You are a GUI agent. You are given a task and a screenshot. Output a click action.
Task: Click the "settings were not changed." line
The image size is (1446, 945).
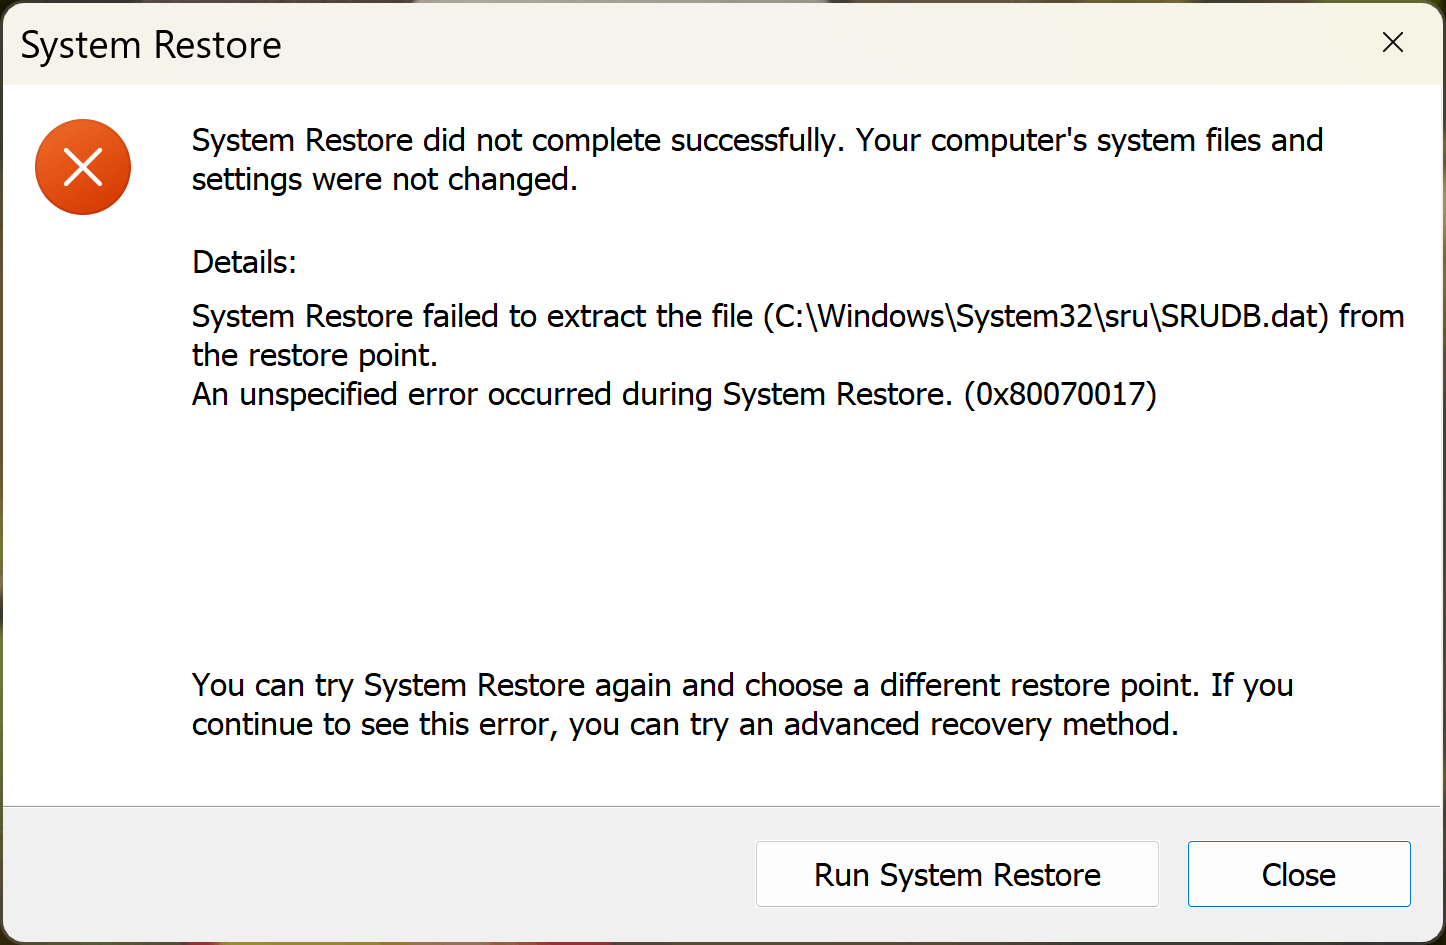(384, 180)
